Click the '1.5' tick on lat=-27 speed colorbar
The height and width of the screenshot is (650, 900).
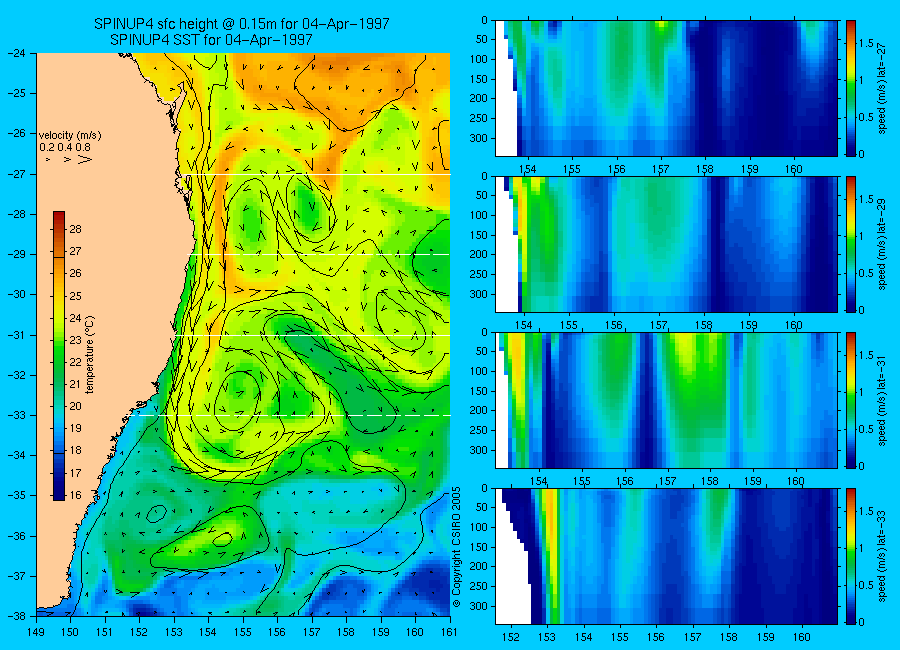[866, 44]
